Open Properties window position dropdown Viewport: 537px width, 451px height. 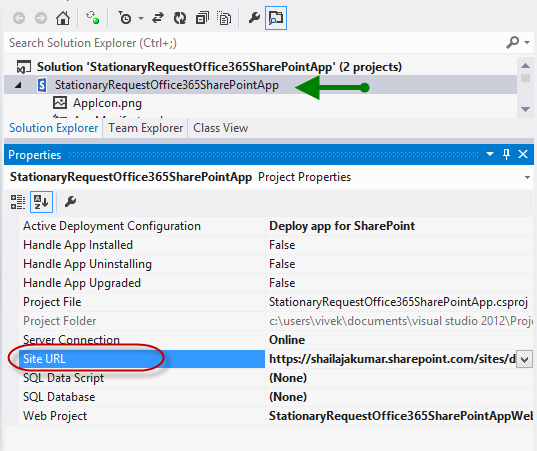(x=490, y=154)
